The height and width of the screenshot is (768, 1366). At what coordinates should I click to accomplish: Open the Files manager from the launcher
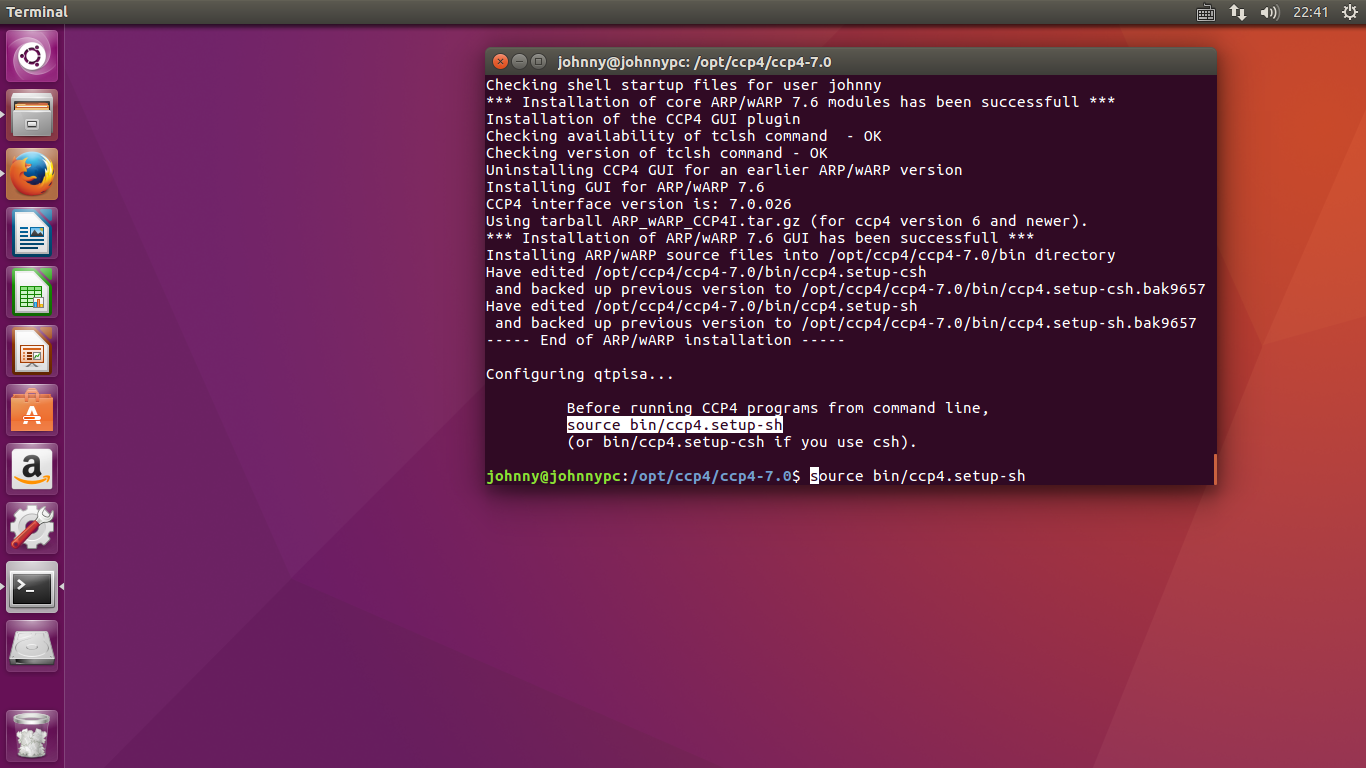[32, 115]
